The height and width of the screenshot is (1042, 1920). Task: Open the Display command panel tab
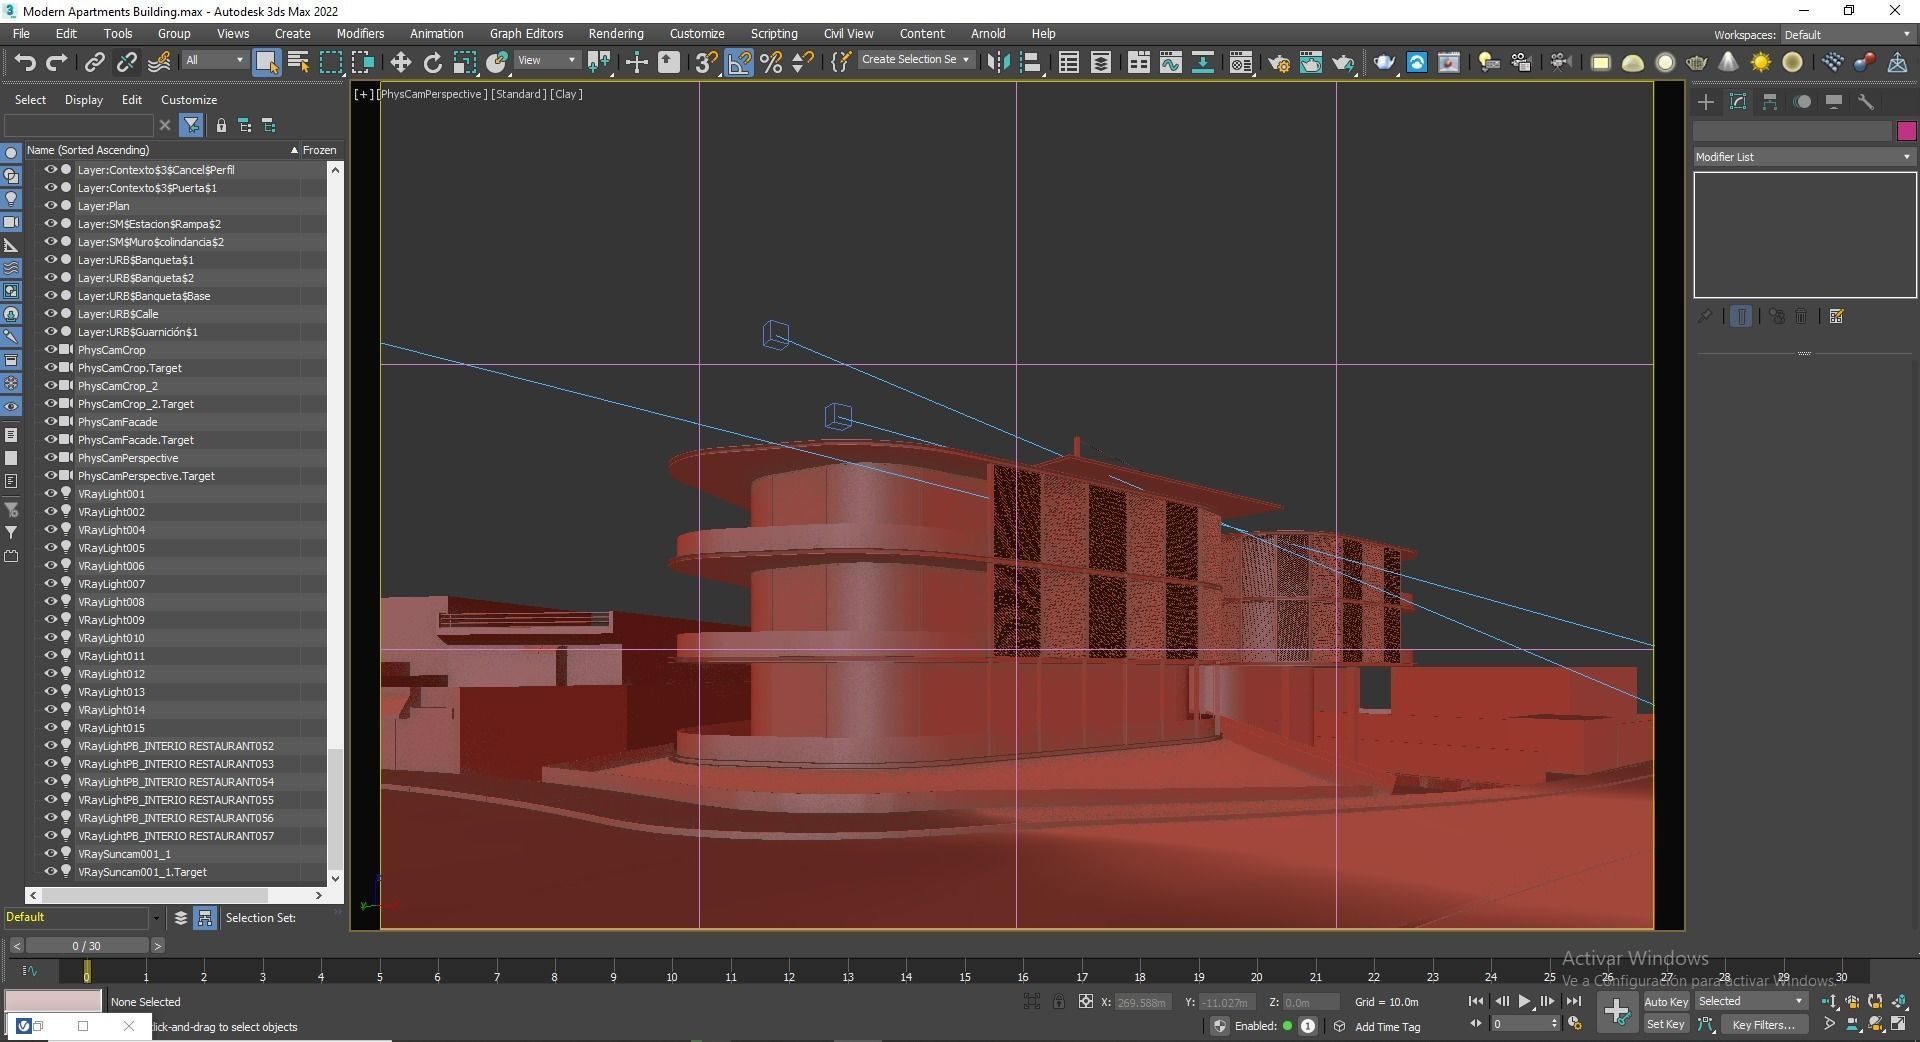pyautogui.click(x=1834, y=102)
